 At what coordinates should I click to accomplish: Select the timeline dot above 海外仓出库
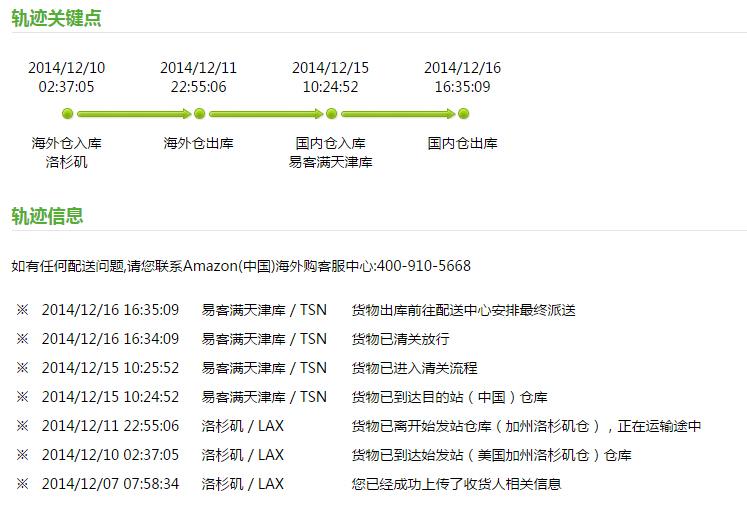click(x=200, y=114)
